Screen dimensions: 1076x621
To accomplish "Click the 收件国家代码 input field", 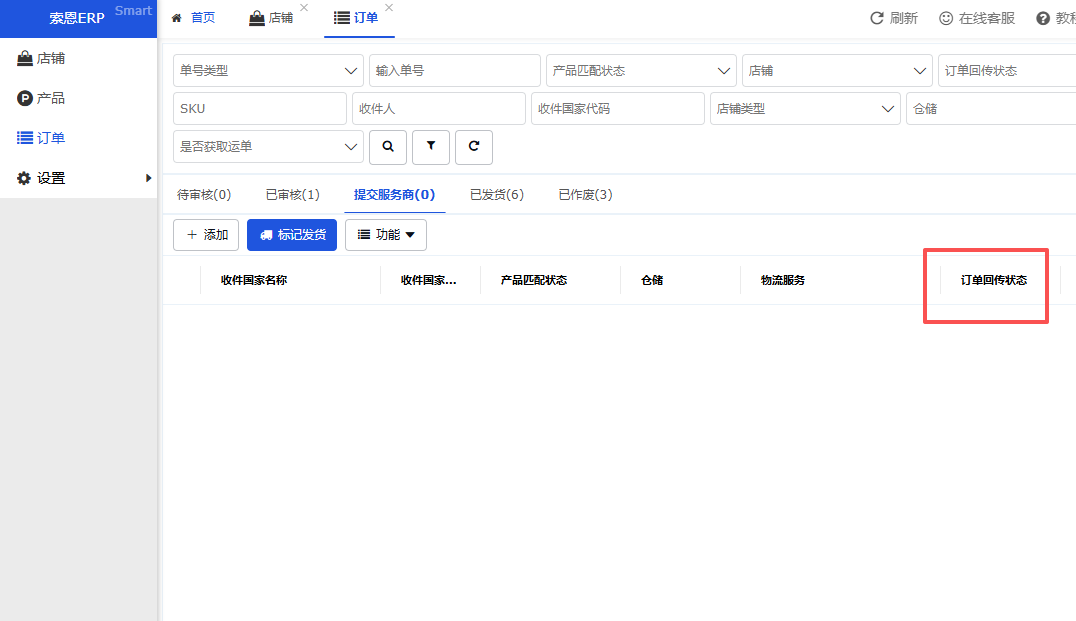I will 618,108.
